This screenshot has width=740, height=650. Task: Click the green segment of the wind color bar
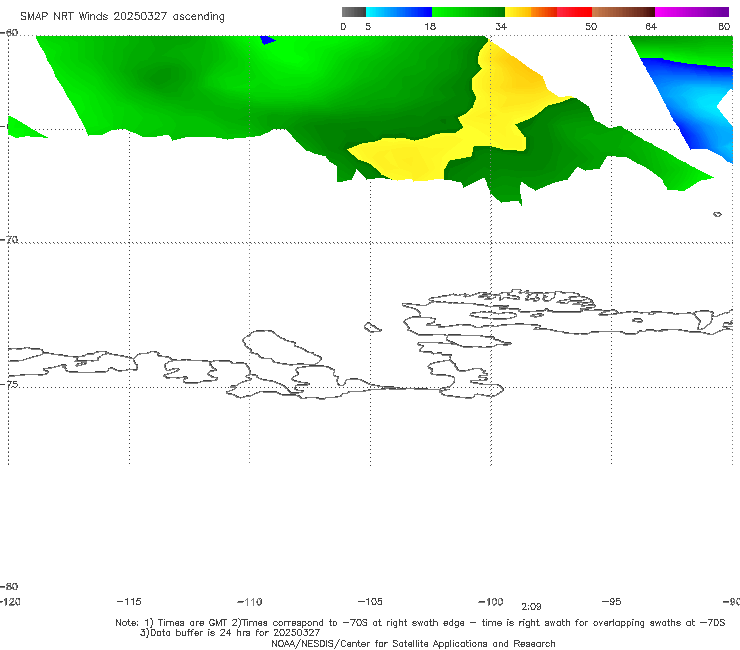pos(468,12)
